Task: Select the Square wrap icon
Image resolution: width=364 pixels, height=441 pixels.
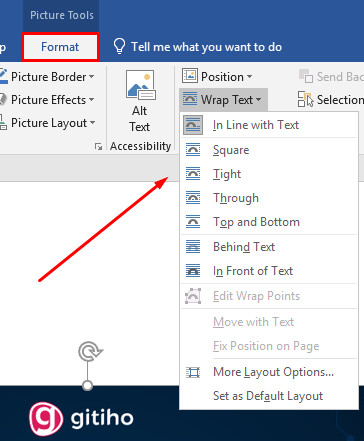Action: 193,150
